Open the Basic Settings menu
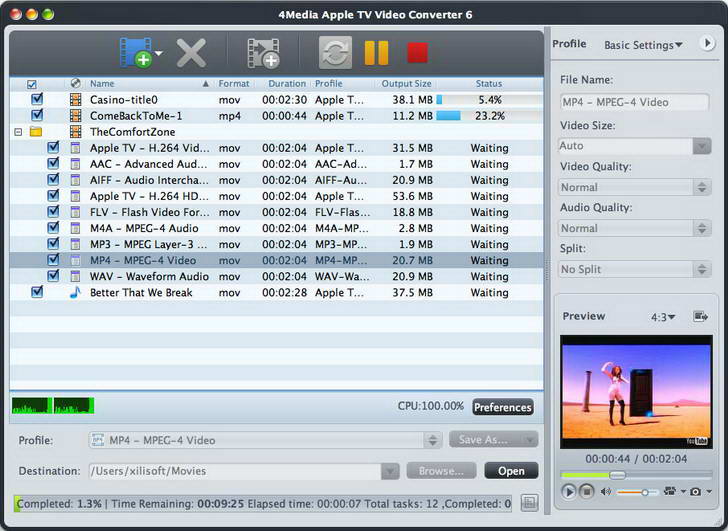Viewport: 728px width, 531px height. coord(643,44)
